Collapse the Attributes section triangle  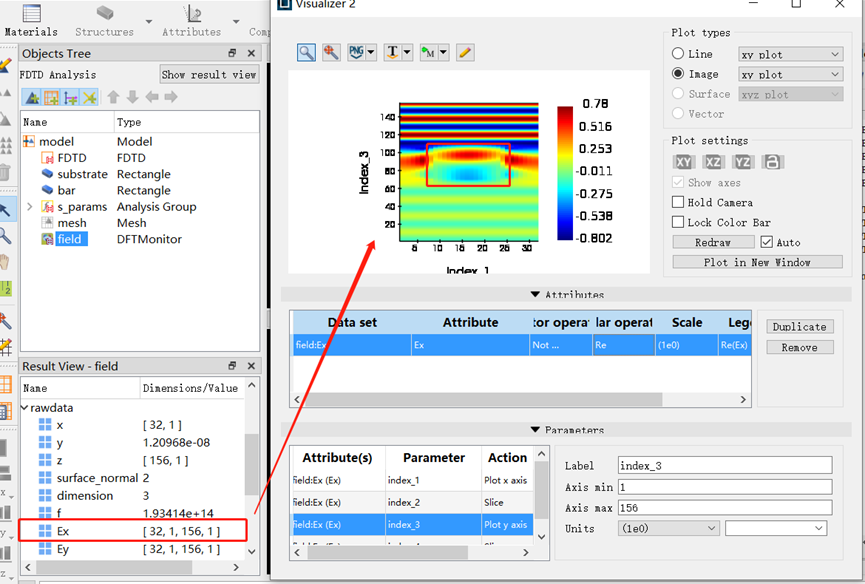[535, 294]
